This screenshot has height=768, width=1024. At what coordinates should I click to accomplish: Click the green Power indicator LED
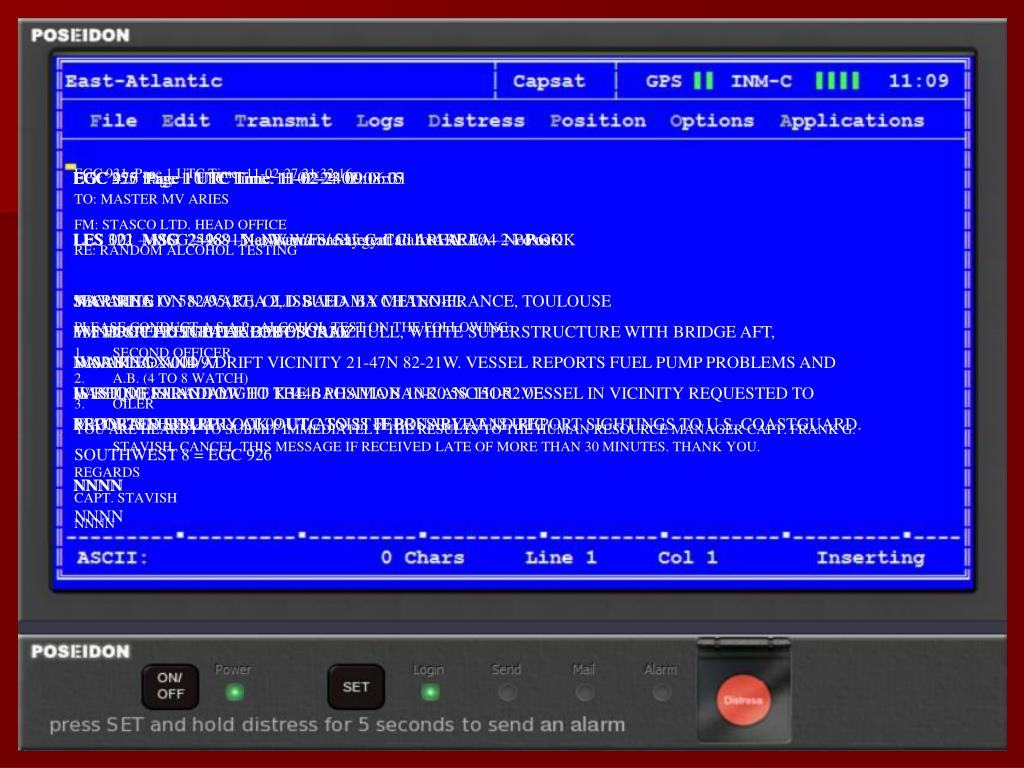(x=234, y=692)
